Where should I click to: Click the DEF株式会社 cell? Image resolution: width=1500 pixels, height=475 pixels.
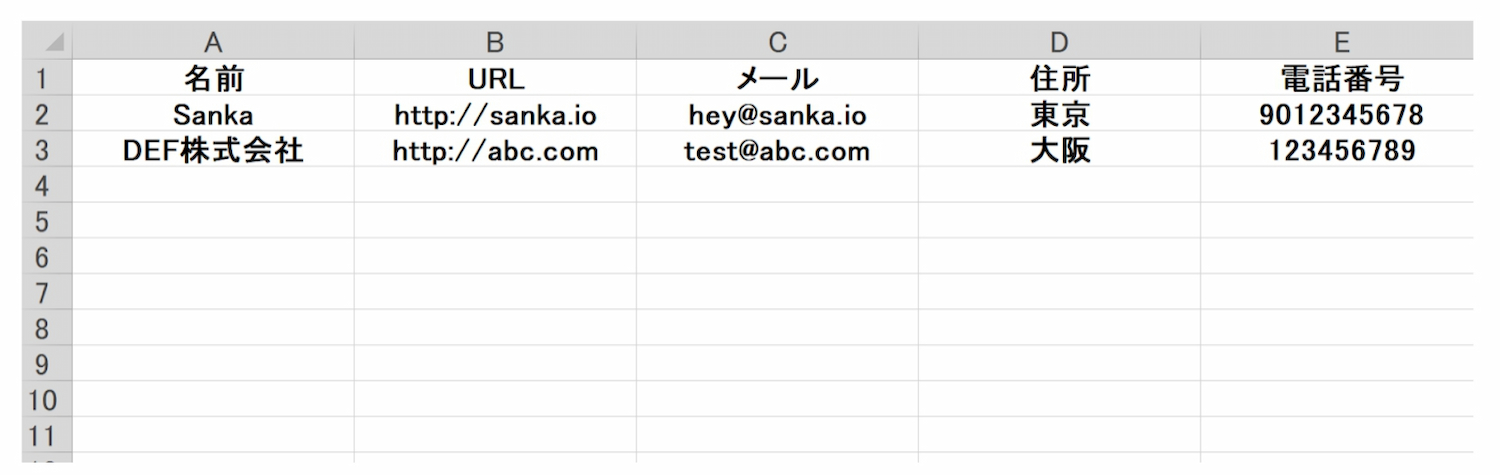tap(212, 151)
